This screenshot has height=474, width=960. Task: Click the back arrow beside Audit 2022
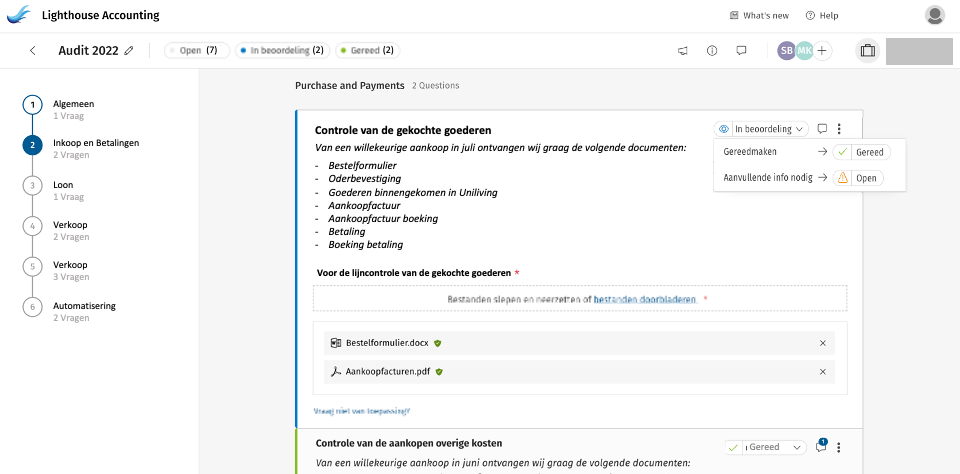tap(32, 50)
